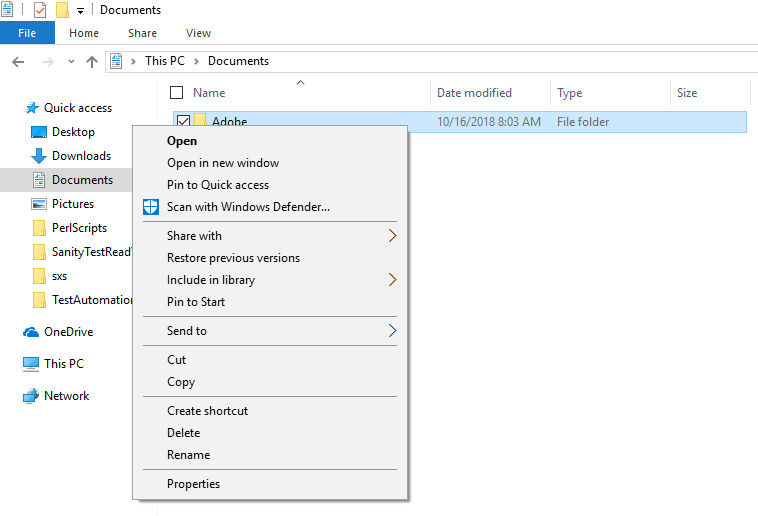758x516 pixels.
Task: Sort by the Type column header
Action: pos(569,92)
